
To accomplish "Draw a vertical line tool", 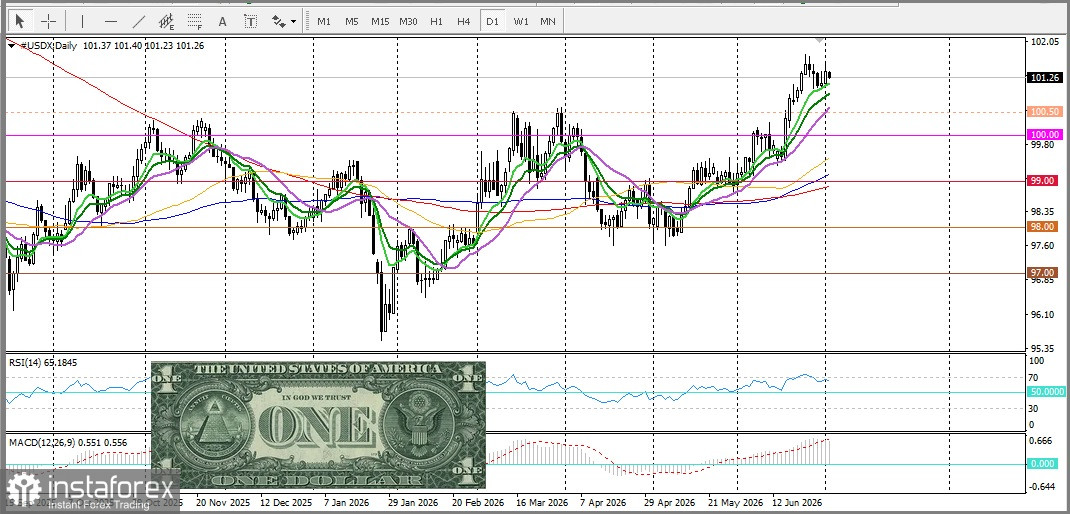I will tap(82, 21).
